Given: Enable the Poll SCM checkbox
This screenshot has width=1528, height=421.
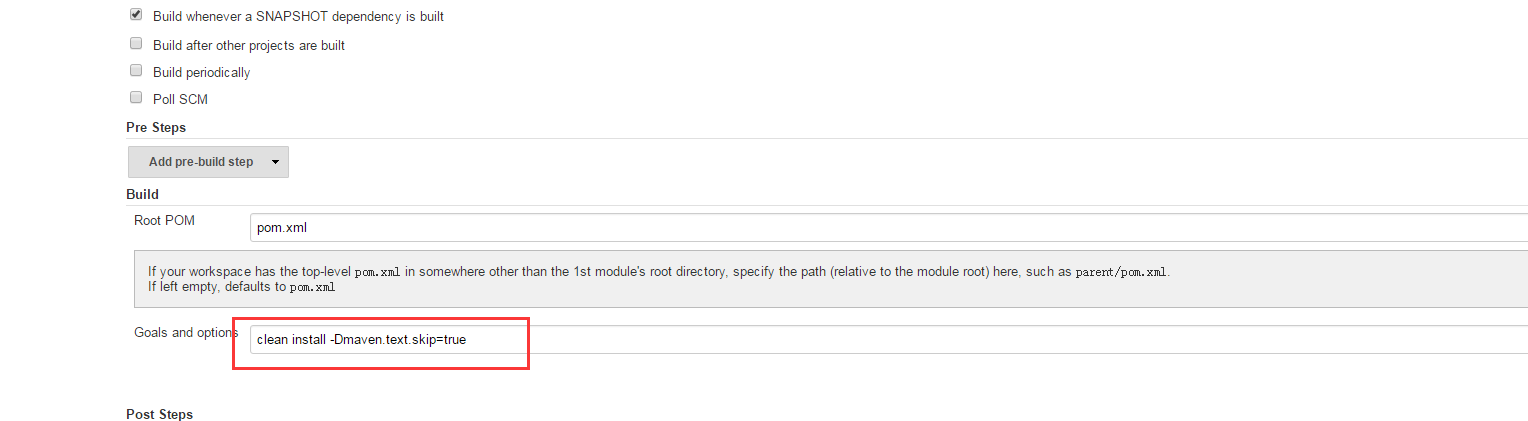Looking at the screenshot, I should point(136,98).
